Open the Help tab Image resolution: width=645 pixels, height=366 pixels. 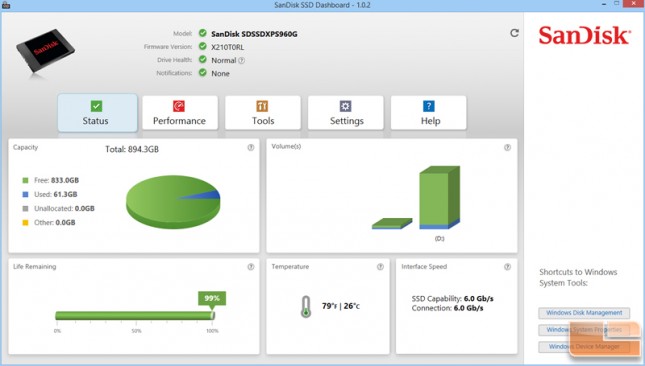coord(429,113)
